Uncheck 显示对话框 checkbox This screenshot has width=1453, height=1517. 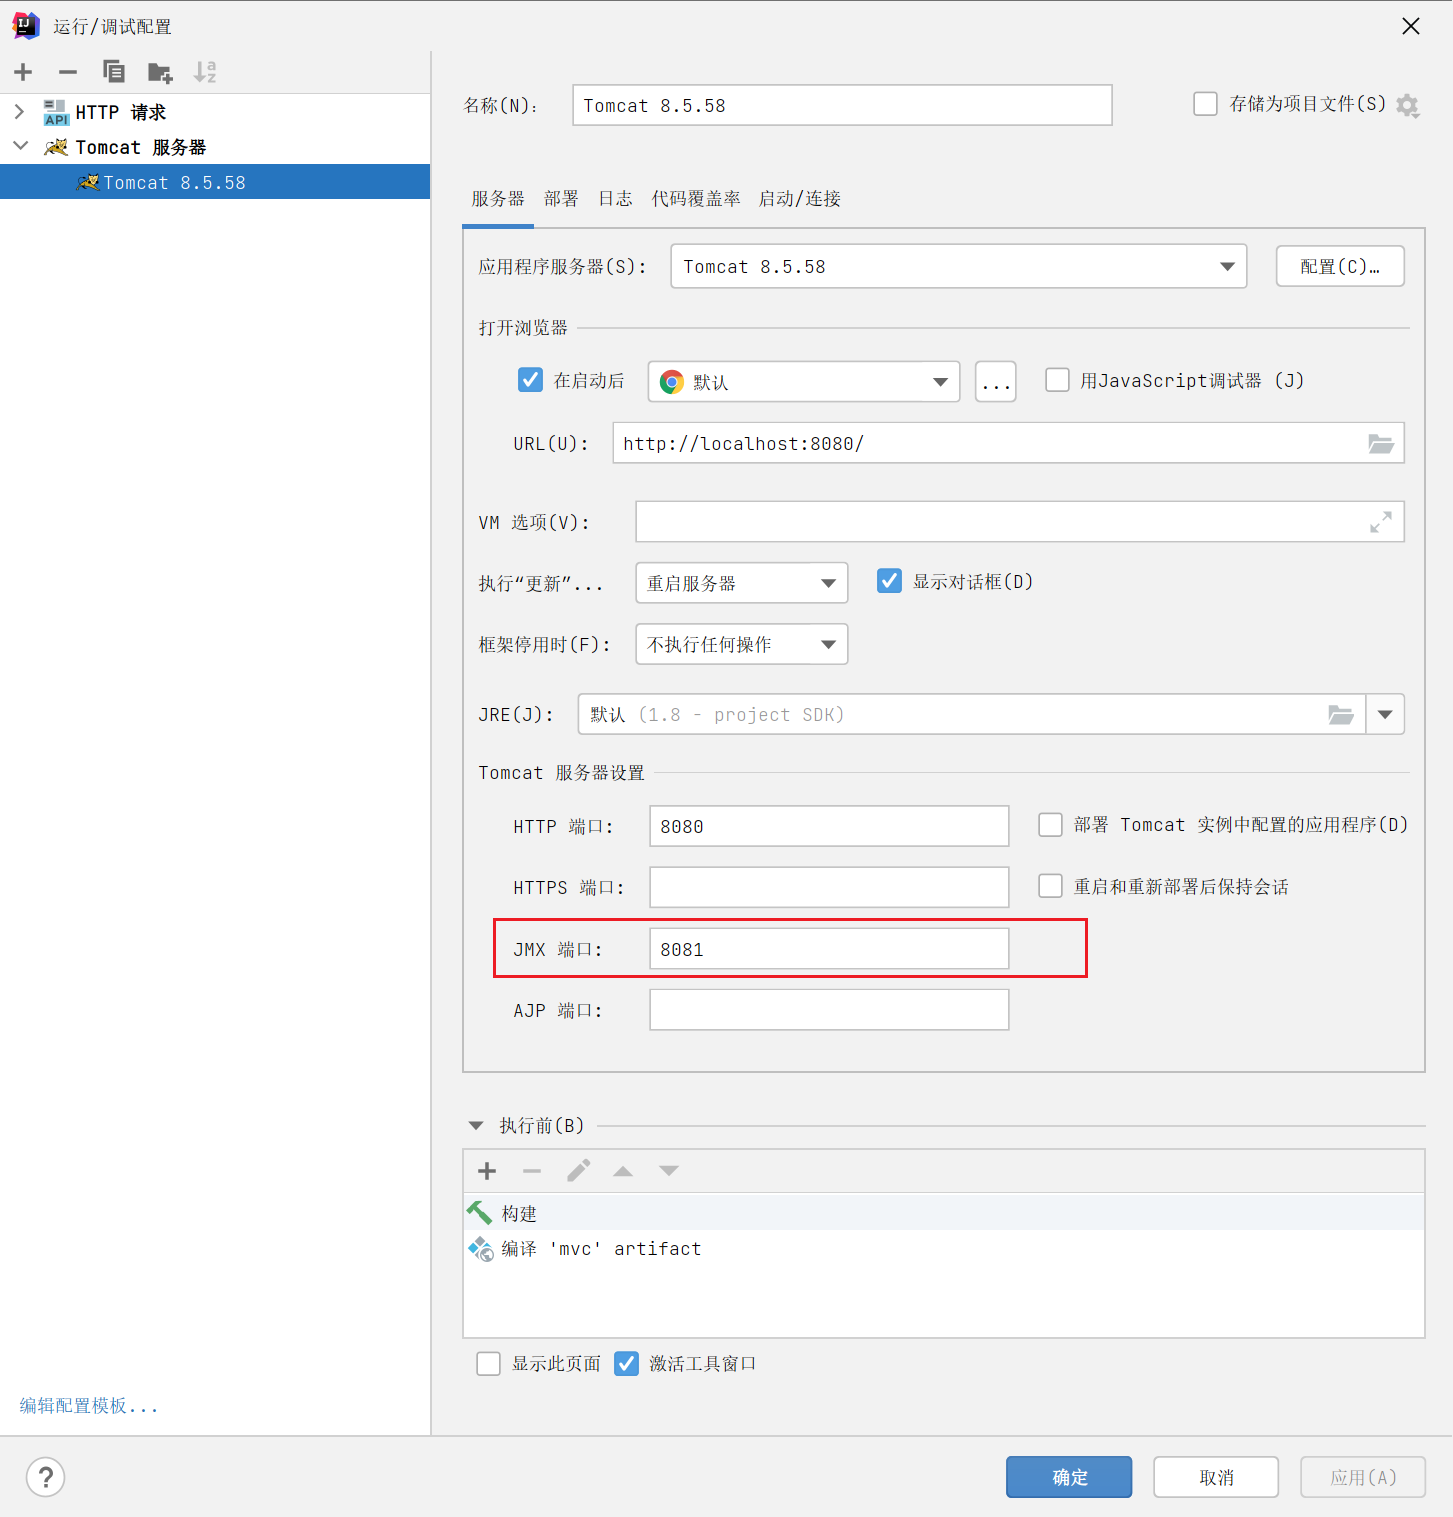click(x=889, y=581)
